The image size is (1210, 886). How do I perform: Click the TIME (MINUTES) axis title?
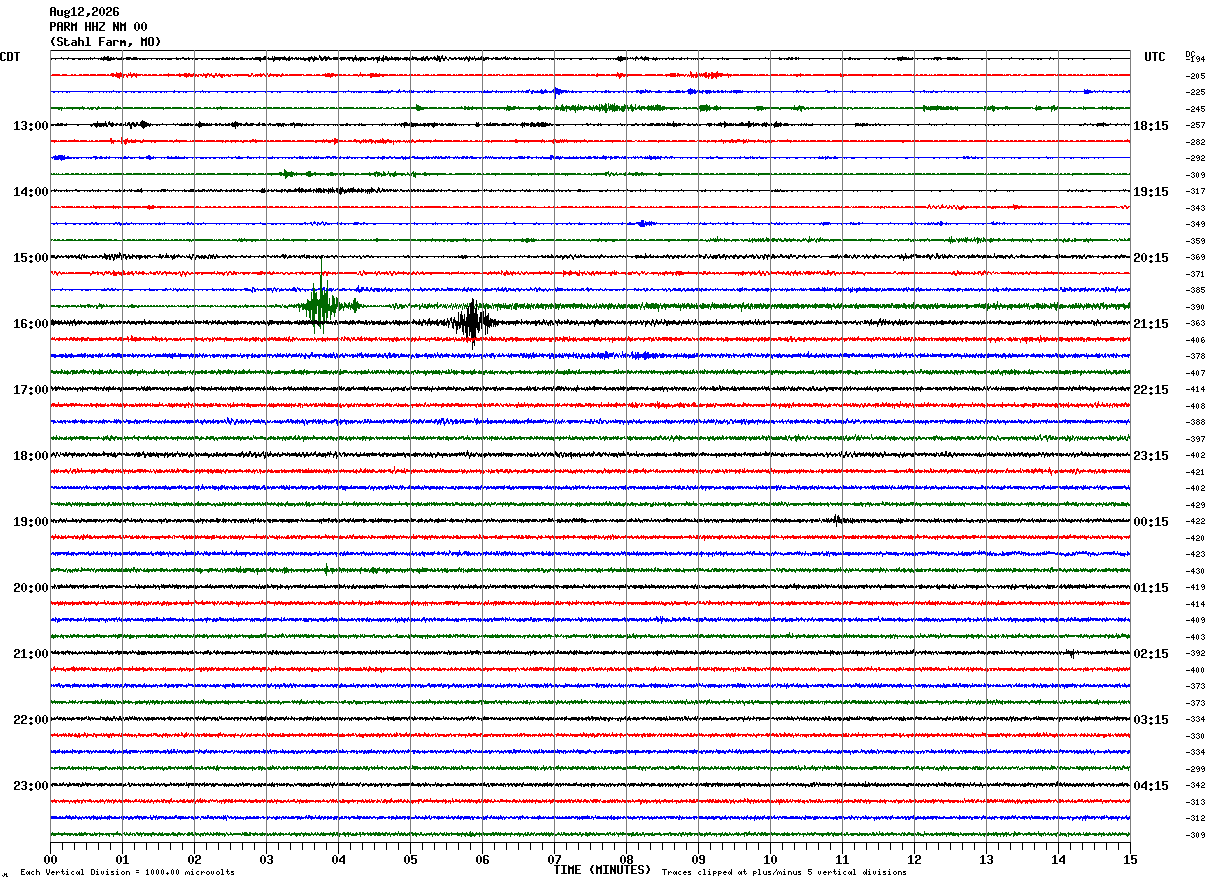pos(602,870)
